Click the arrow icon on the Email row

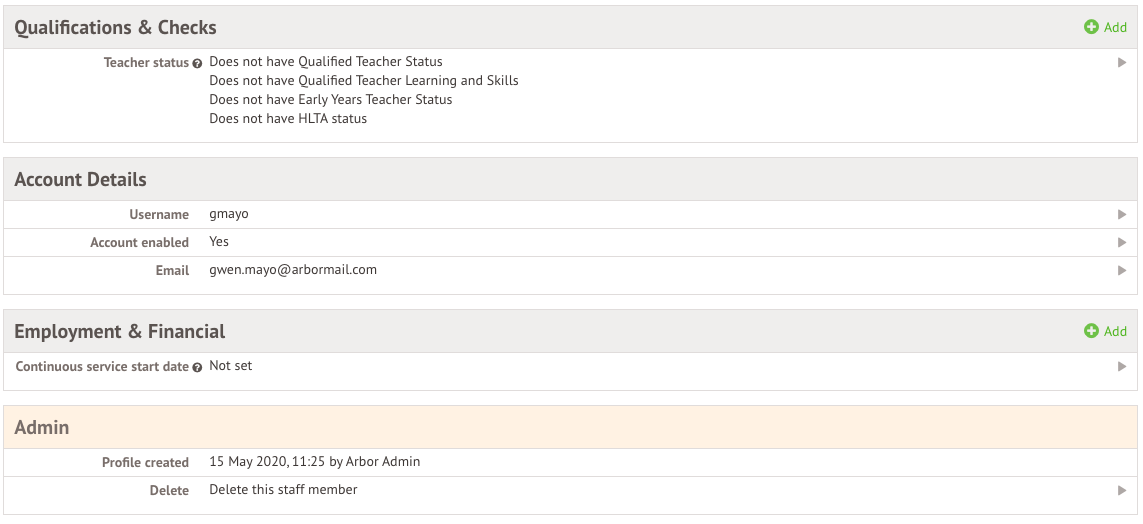point(1122,270)
